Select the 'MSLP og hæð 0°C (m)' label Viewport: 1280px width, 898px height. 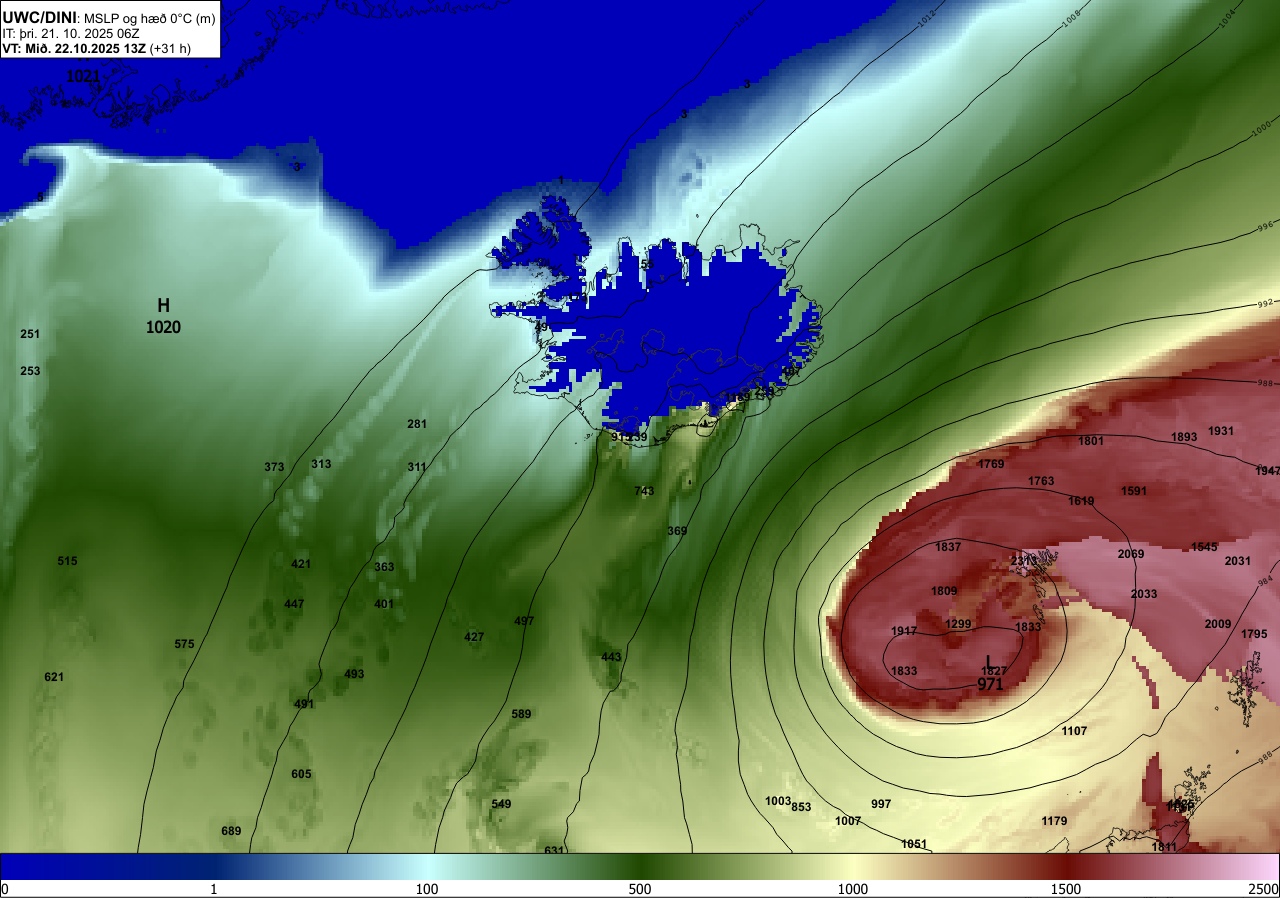coord(151,17)
